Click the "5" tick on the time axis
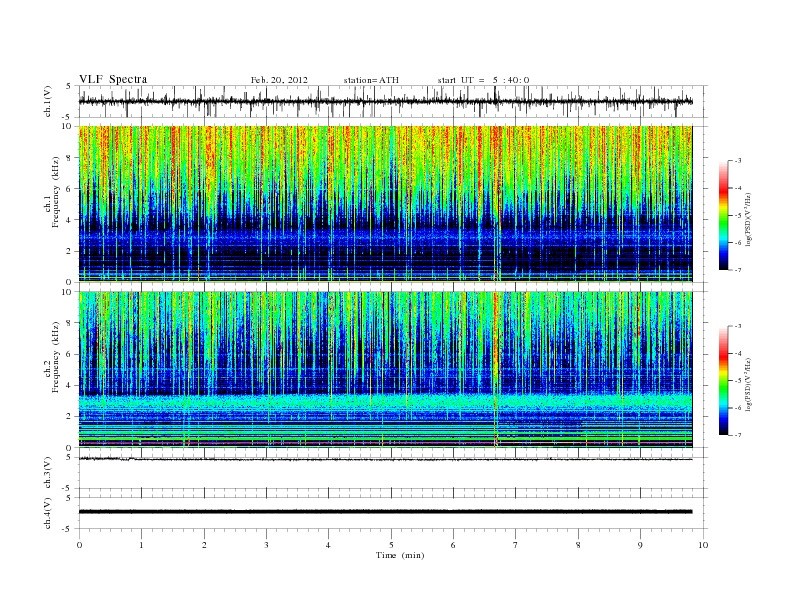The height and width of the screenshot is (612, 792). tap(391, 545)
